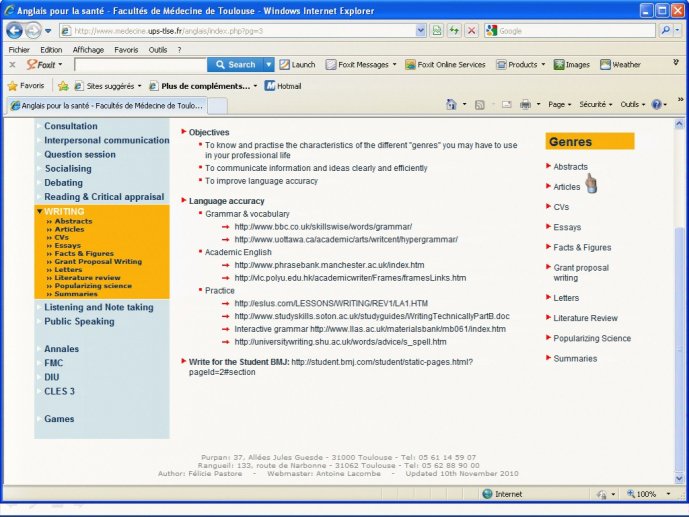Open the Sécurité command bar menu
This screenshot has width=689, height=517.
click(x=595, y=105)
